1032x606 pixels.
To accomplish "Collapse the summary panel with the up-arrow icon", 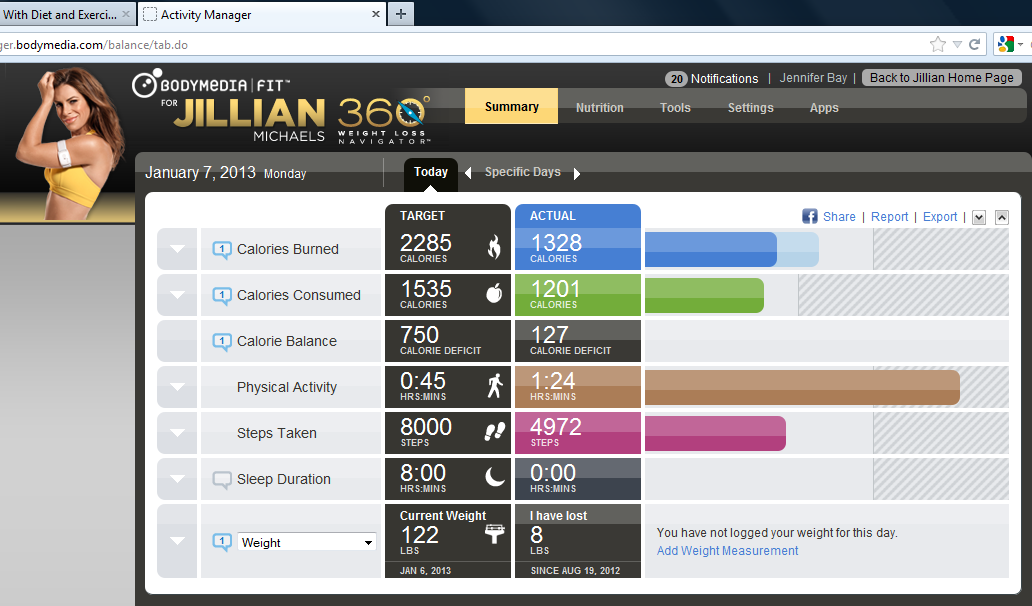I will click(1002, 218).
